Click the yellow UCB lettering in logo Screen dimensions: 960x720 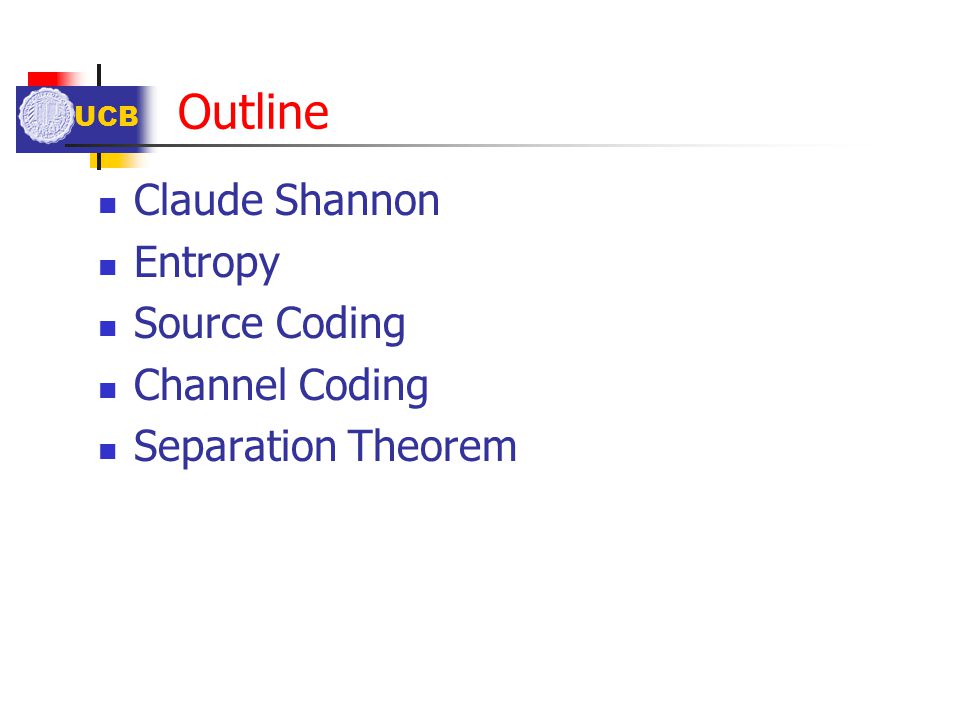coord(107,116)
